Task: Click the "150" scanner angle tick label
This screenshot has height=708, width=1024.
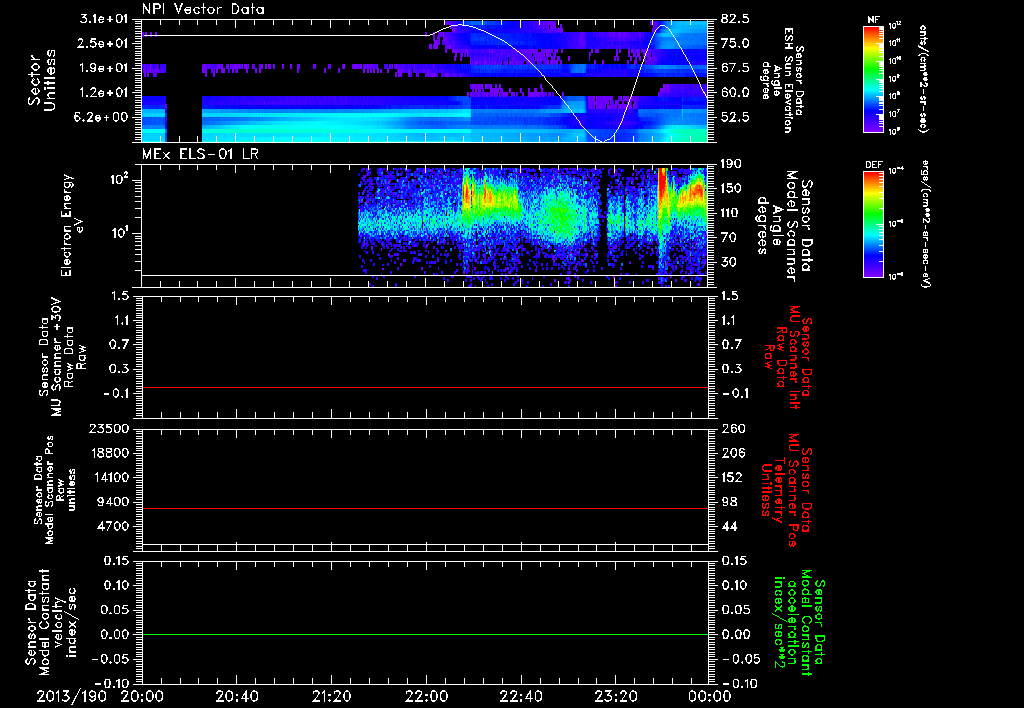Action: click(x=731, y=189)
